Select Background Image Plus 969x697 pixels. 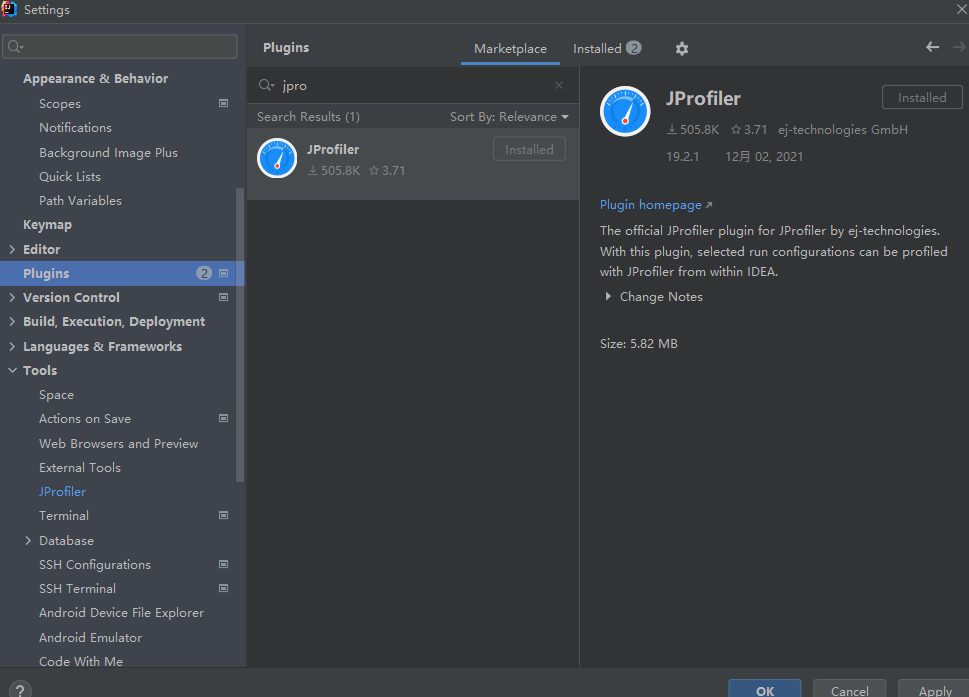(x=108, y=153)
